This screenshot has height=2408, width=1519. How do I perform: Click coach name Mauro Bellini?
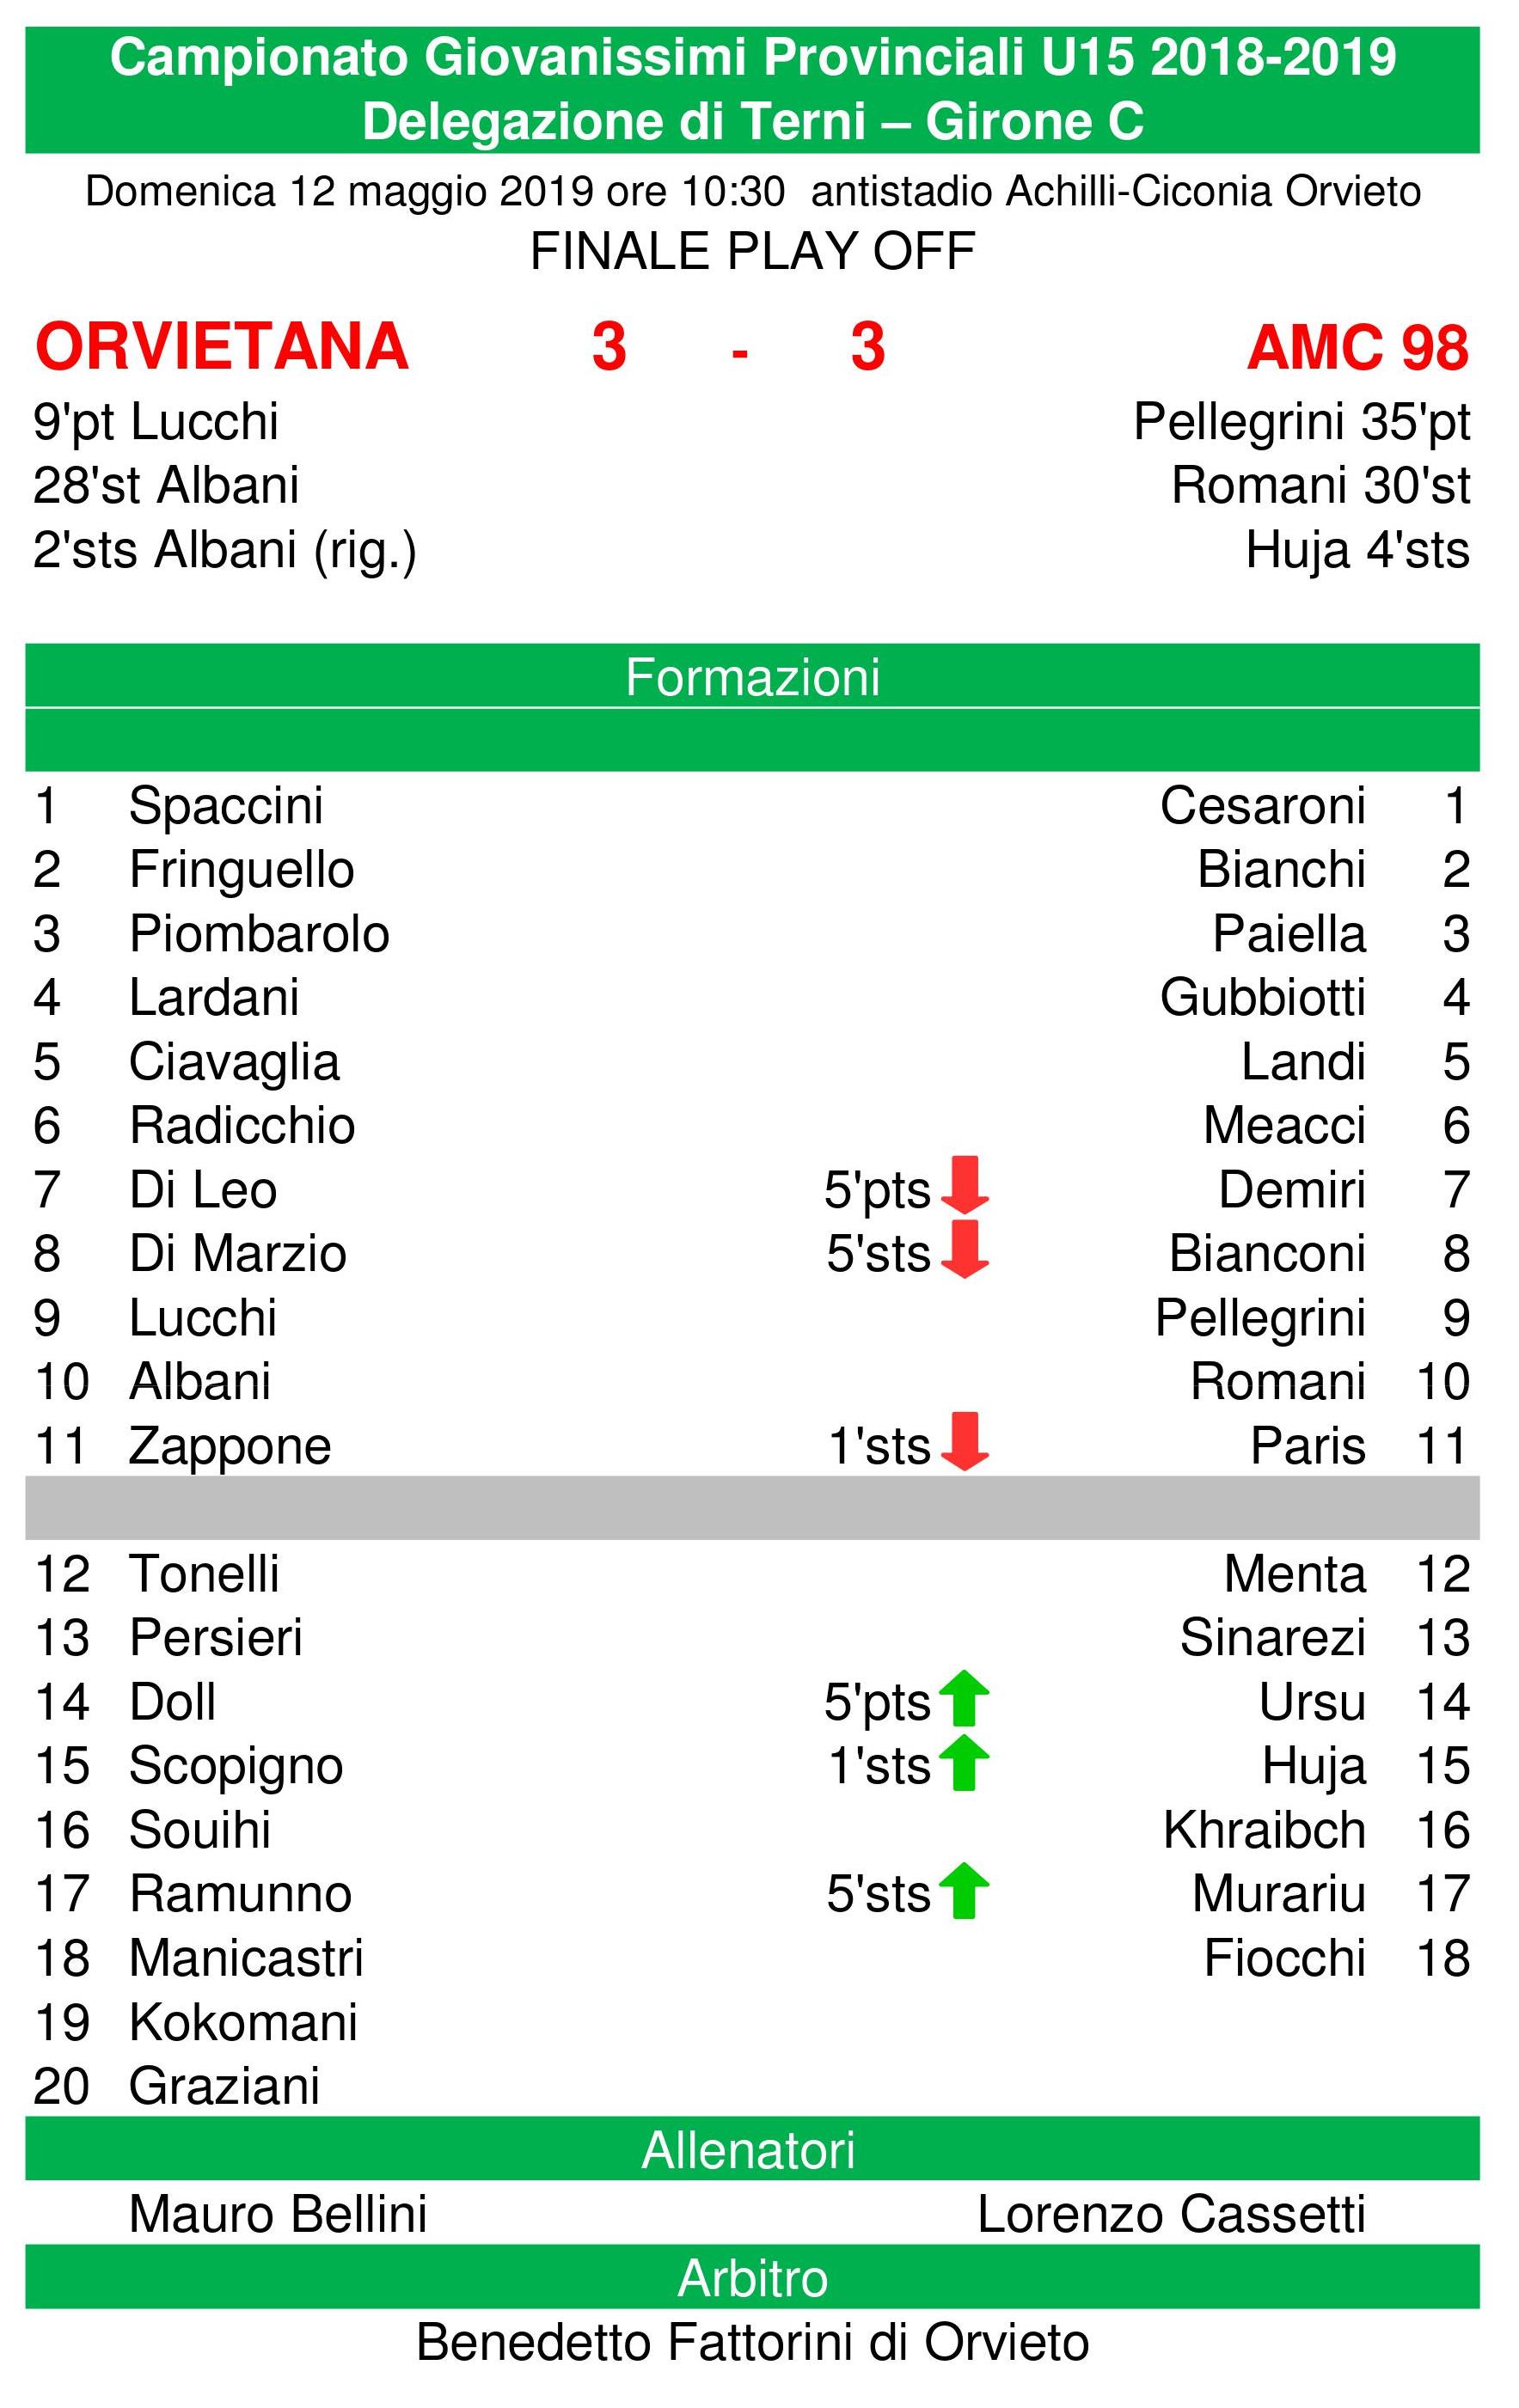coord(278,2214)
